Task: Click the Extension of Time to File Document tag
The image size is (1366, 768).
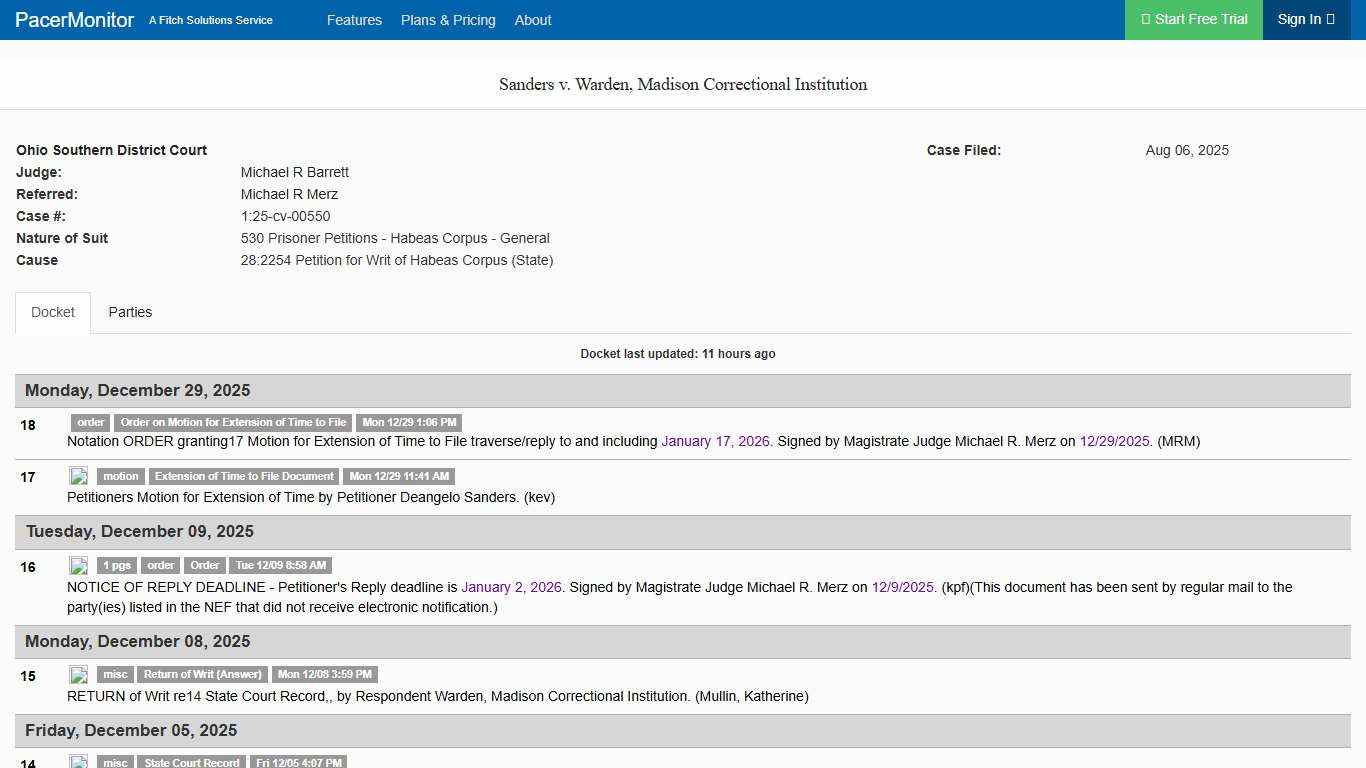Action: (x=244, y=476)
